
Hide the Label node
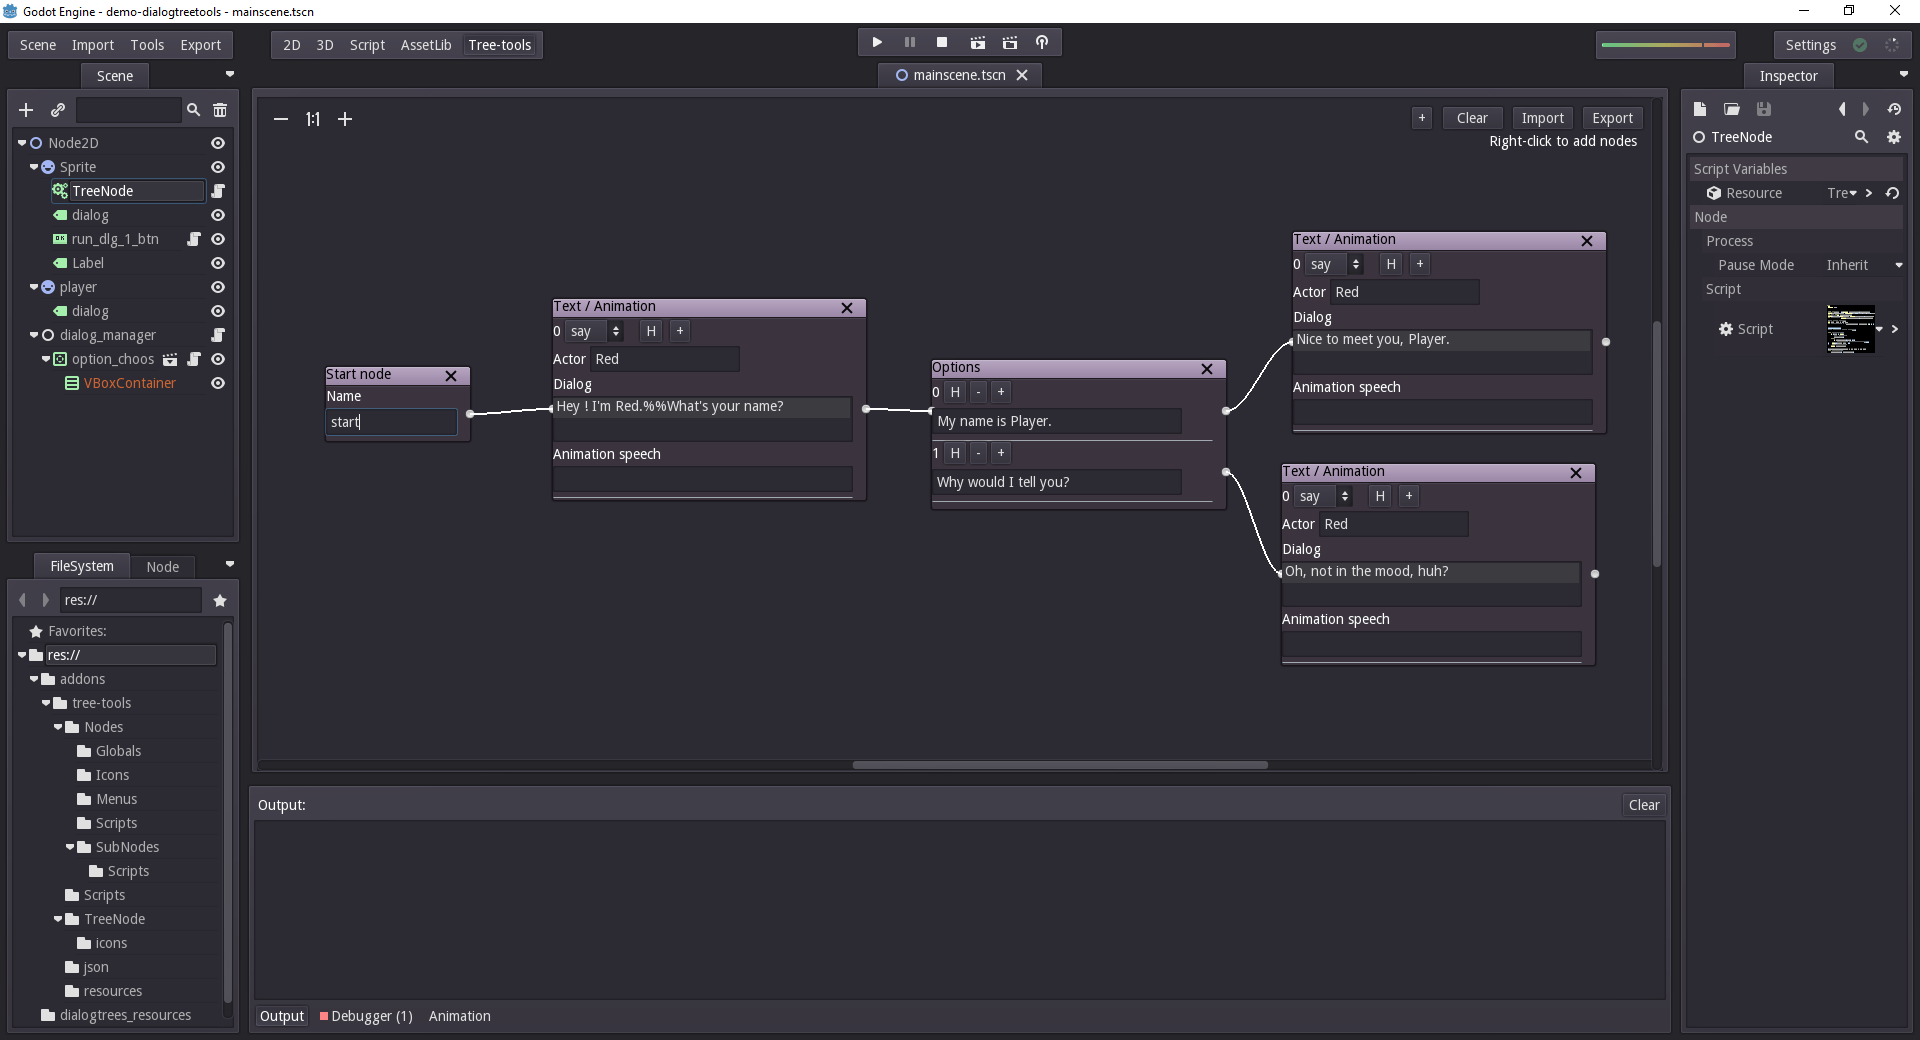click(x=217, y=263)
